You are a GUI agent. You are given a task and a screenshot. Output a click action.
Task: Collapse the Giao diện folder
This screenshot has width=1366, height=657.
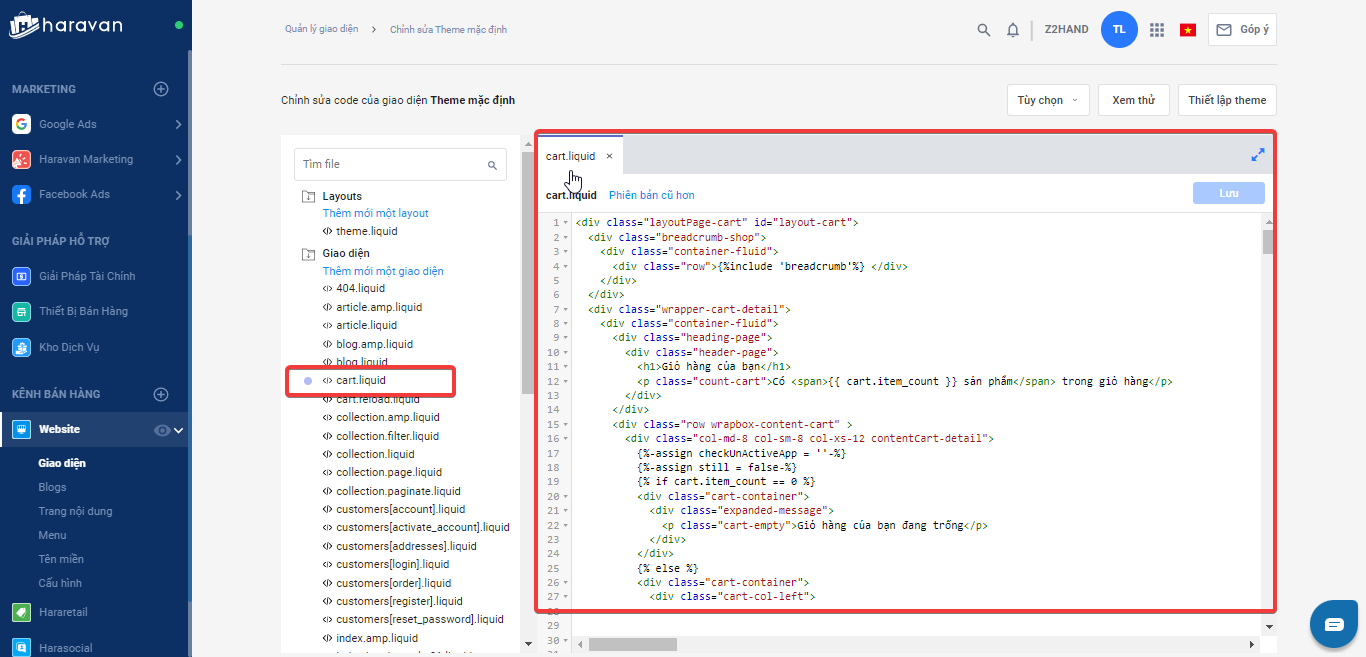(308, 254)
